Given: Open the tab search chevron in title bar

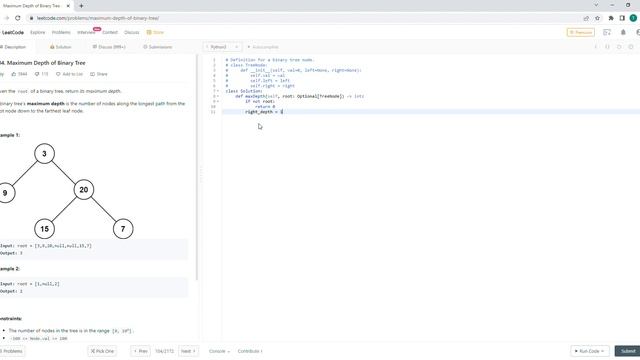Looking at the screenshot, I should click(596, 5).
